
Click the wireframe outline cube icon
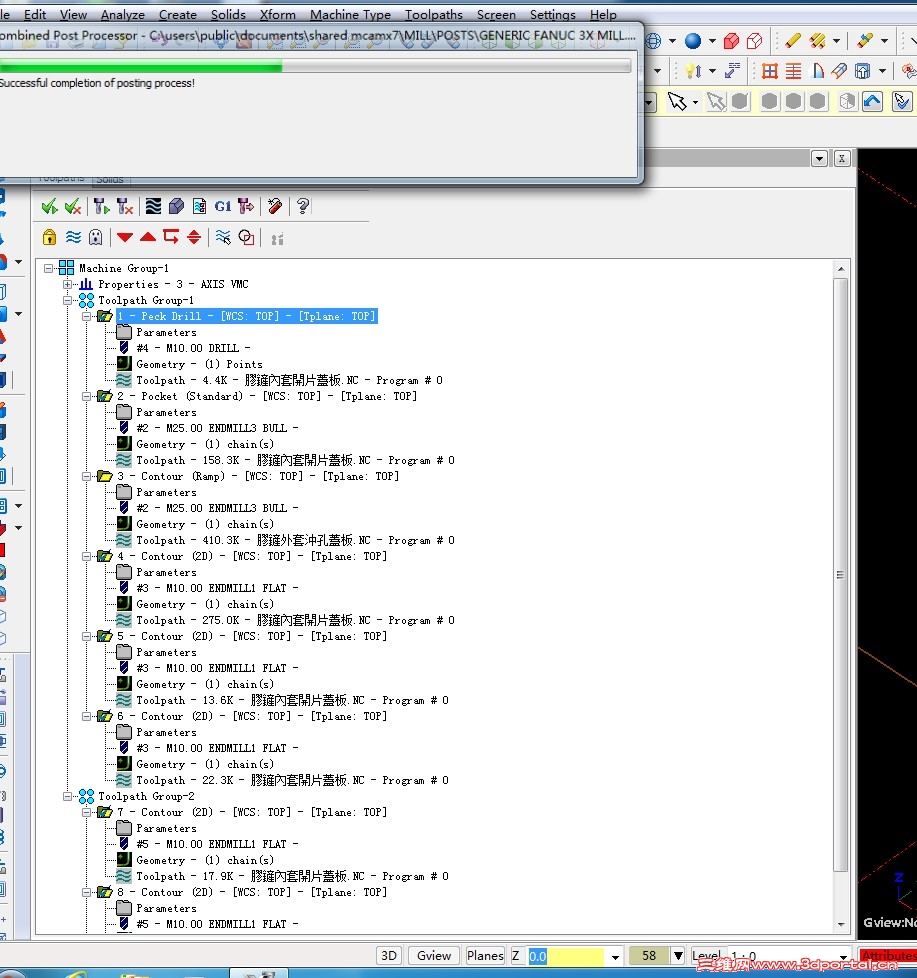755,41
